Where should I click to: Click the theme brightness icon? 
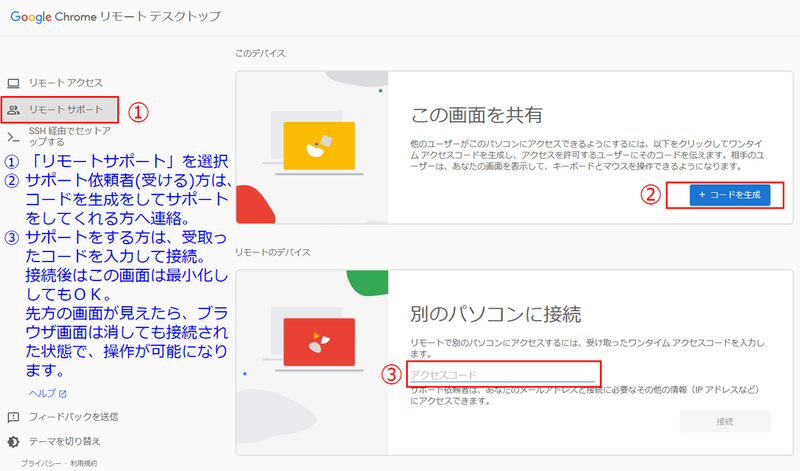(13, 442)
